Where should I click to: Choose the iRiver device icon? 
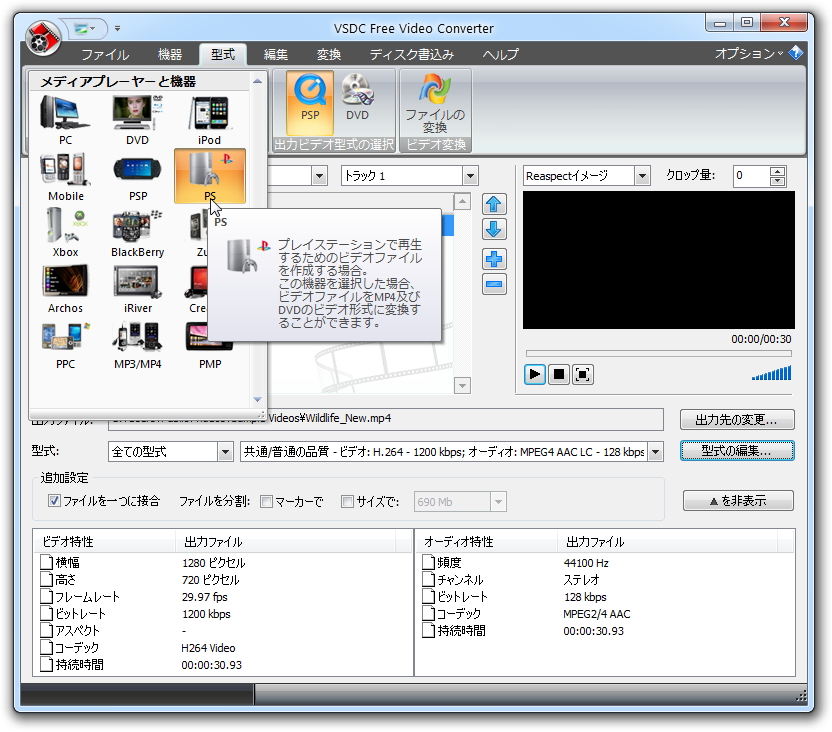[137, 289]
